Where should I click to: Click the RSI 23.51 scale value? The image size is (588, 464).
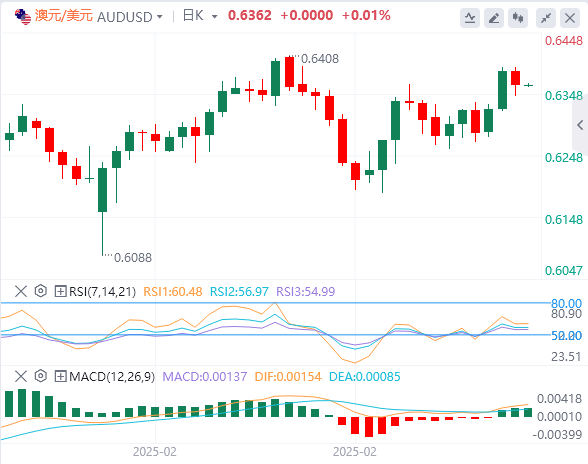tap(566, 356)
